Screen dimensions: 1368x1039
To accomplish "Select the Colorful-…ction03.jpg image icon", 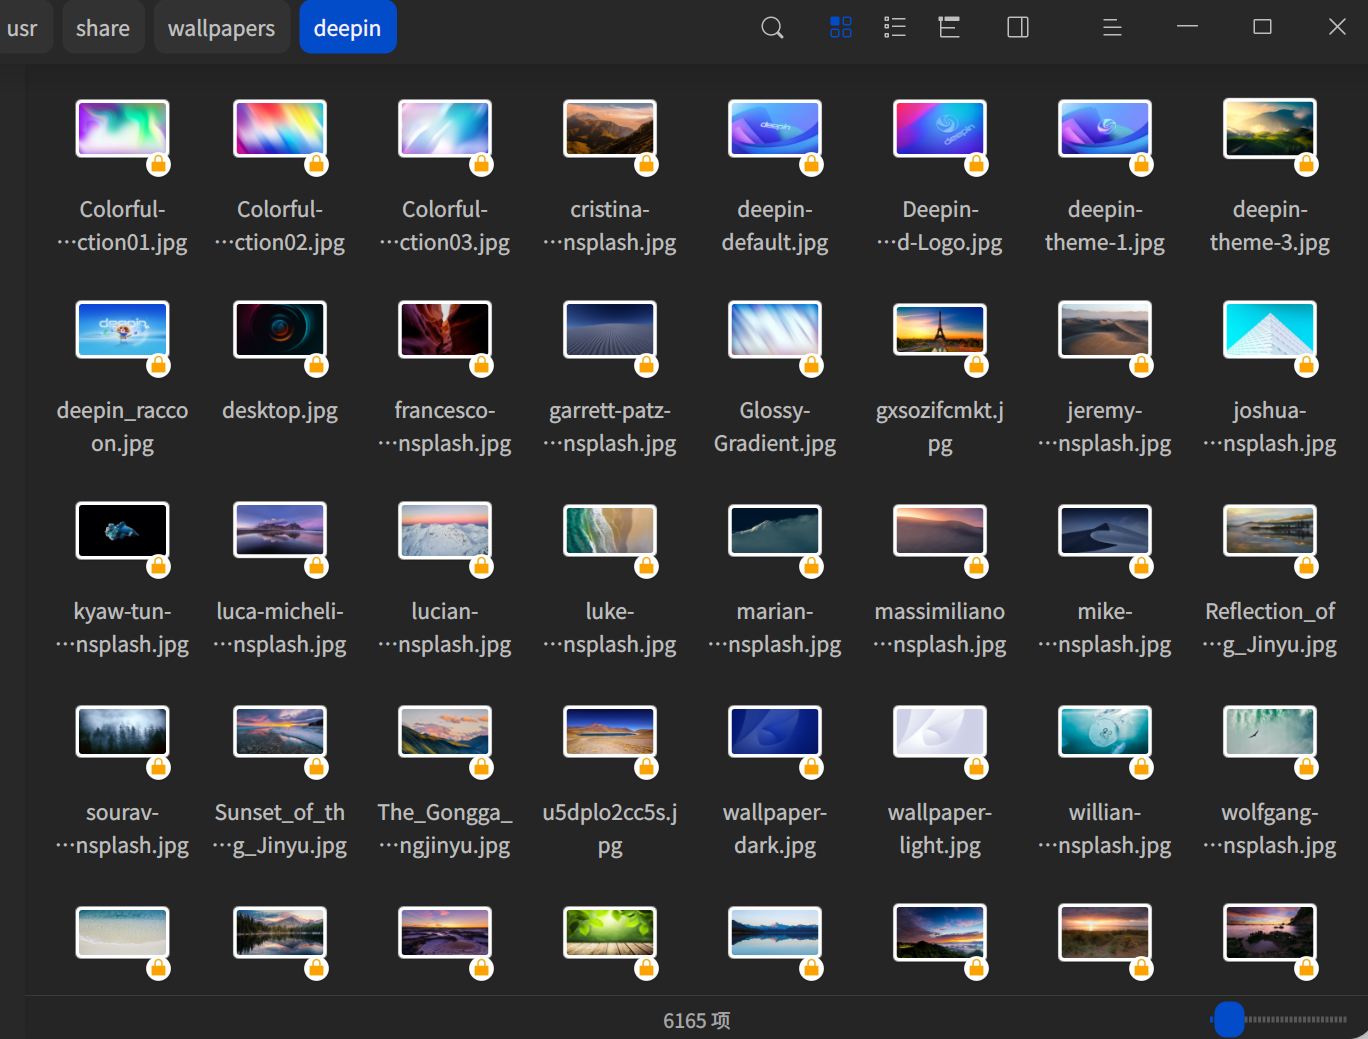I will [x=445, y=129].
